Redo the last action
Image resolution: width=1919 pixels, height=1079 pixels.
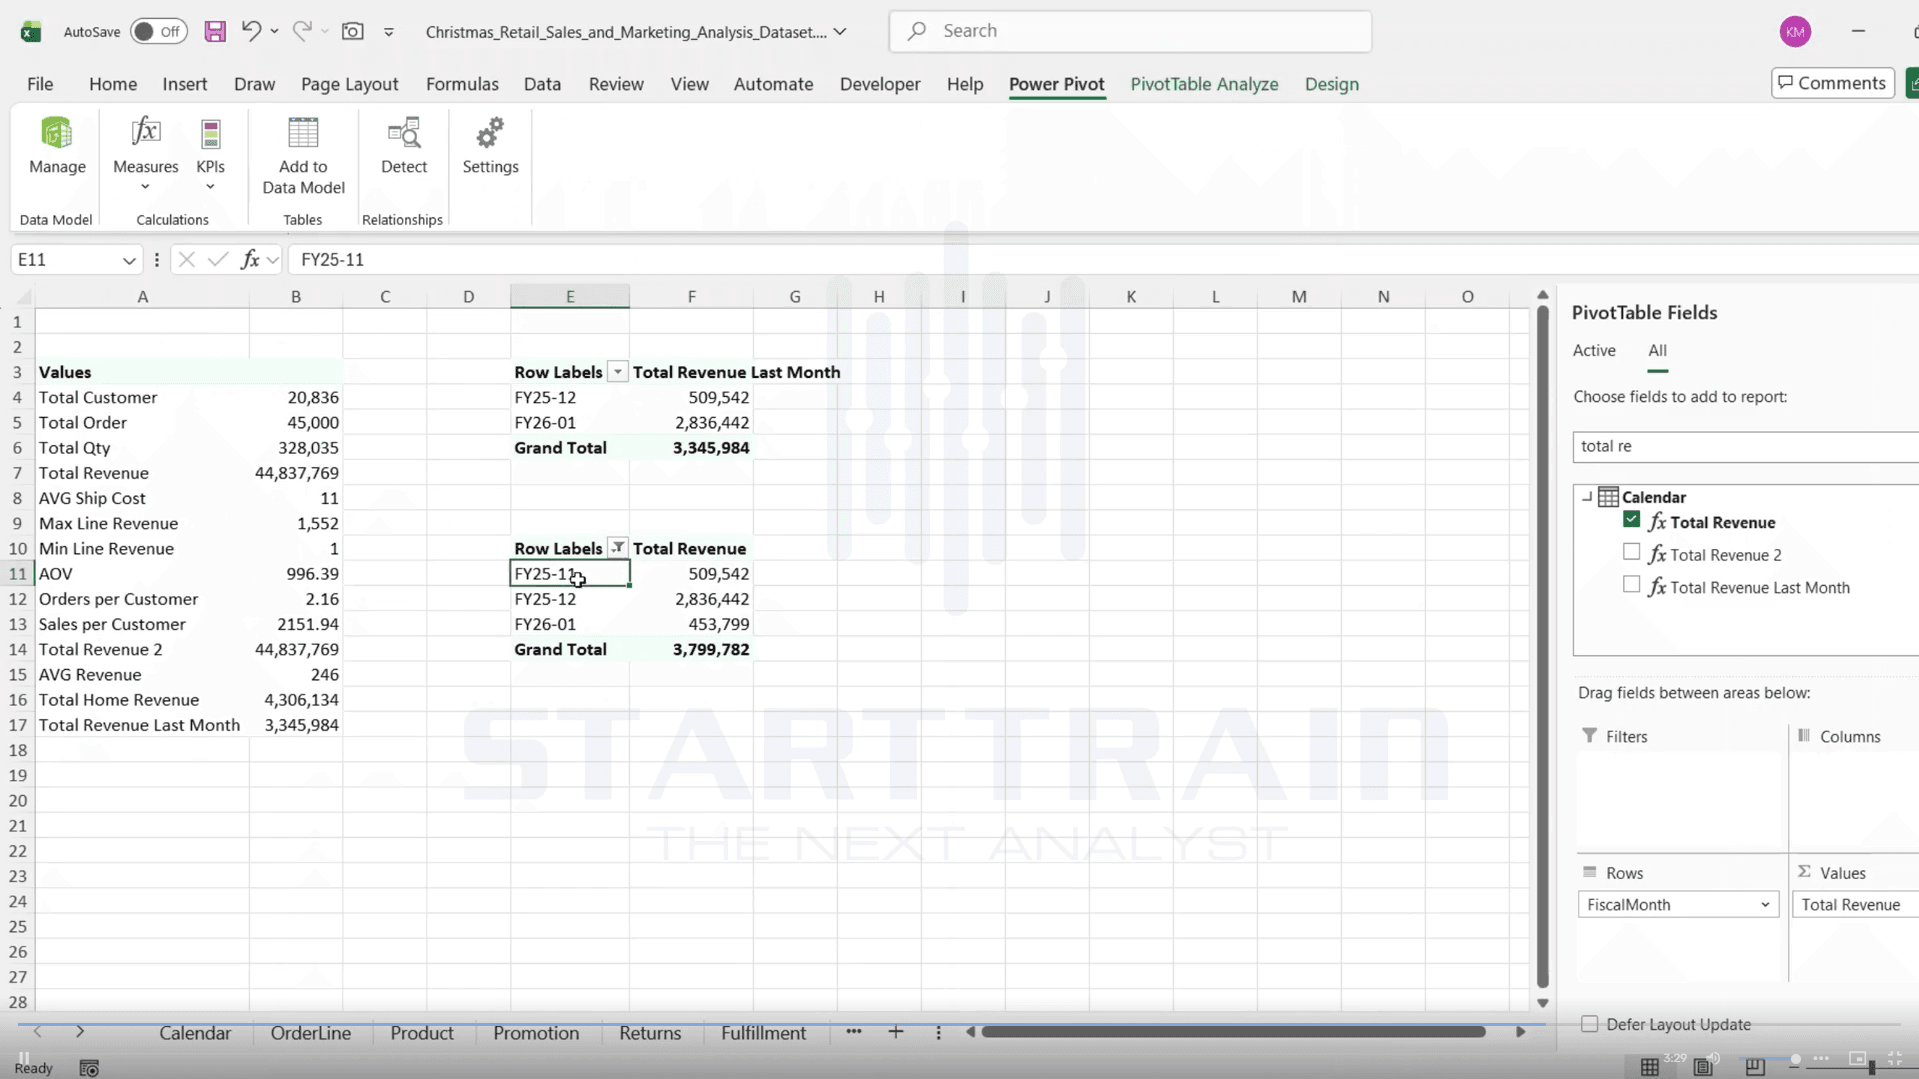[x=302, y=31]
